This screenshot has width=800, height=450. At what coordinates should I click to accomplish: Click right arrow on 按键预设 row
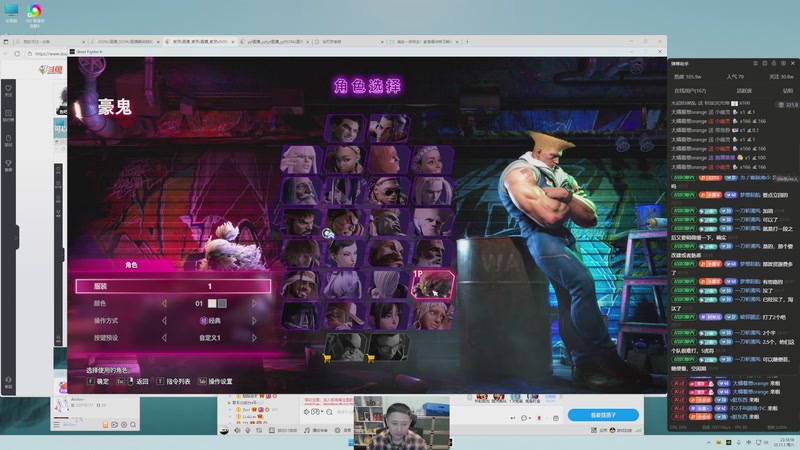254,338
